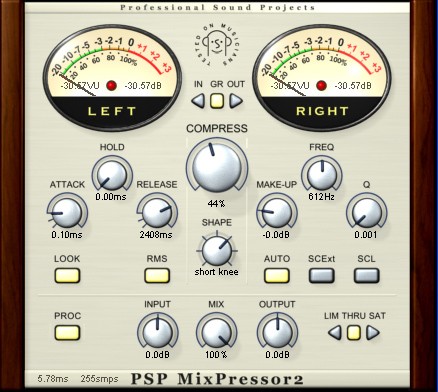
Task: Click the ATTACK knob
Action: click(67, 213)
